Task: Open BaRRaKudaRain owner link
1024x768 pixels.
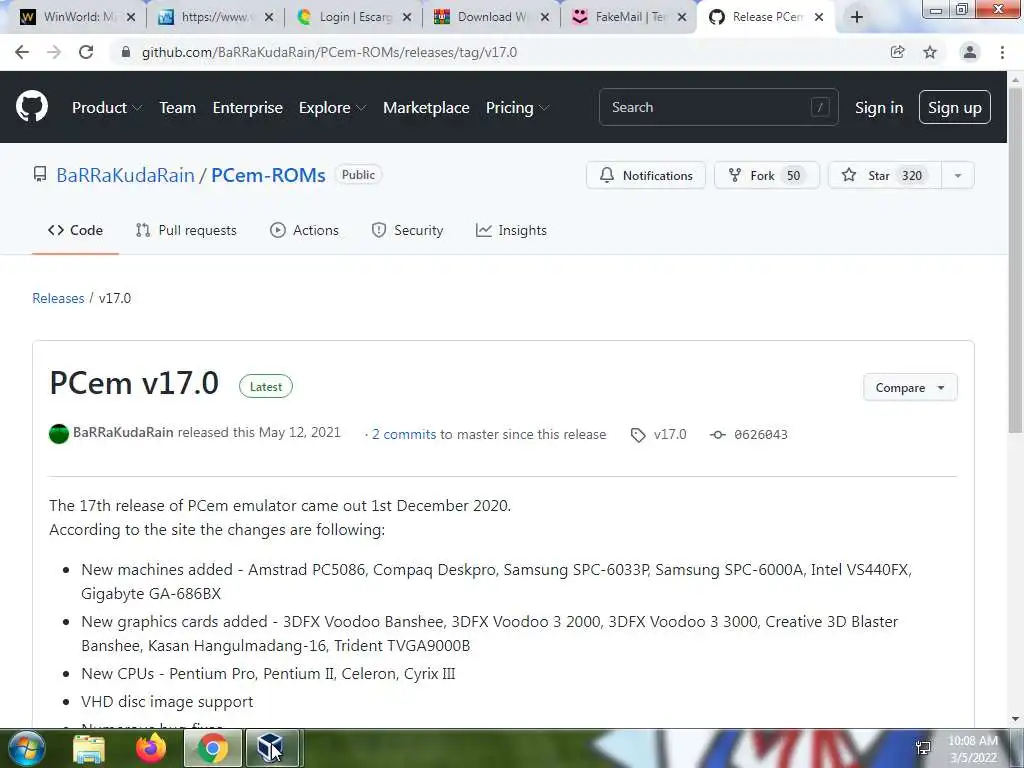Action: click(x=125, y=175)
